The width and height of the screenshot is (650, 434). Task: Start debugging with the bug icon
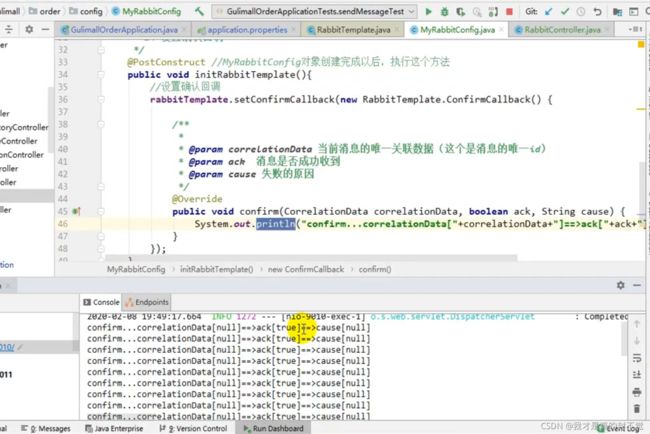pyautogui.click(x=444, y=12)
